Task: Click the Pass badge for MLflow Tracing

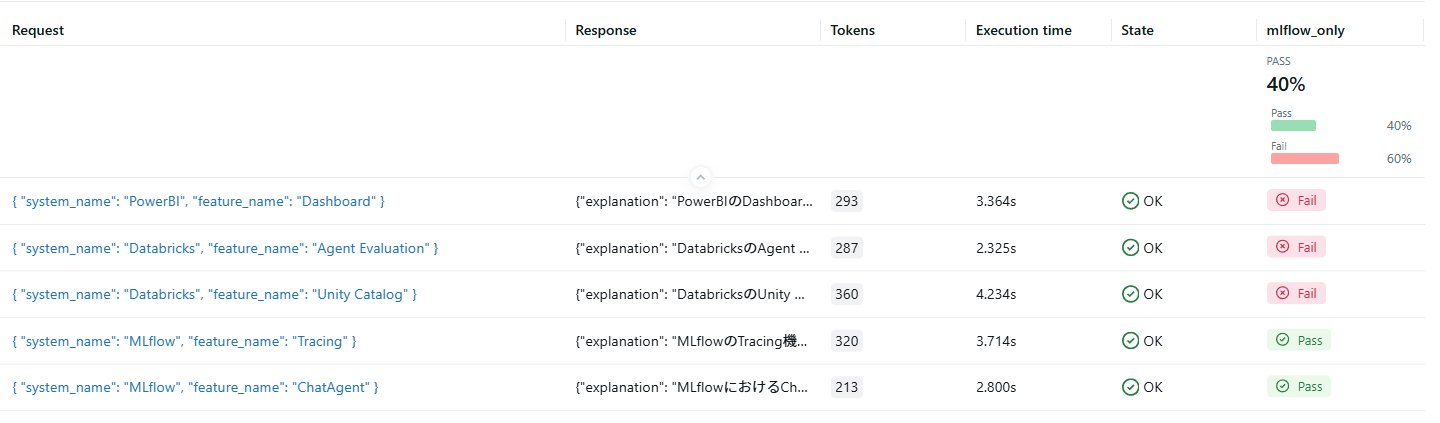Action: tap(1299, 341)
